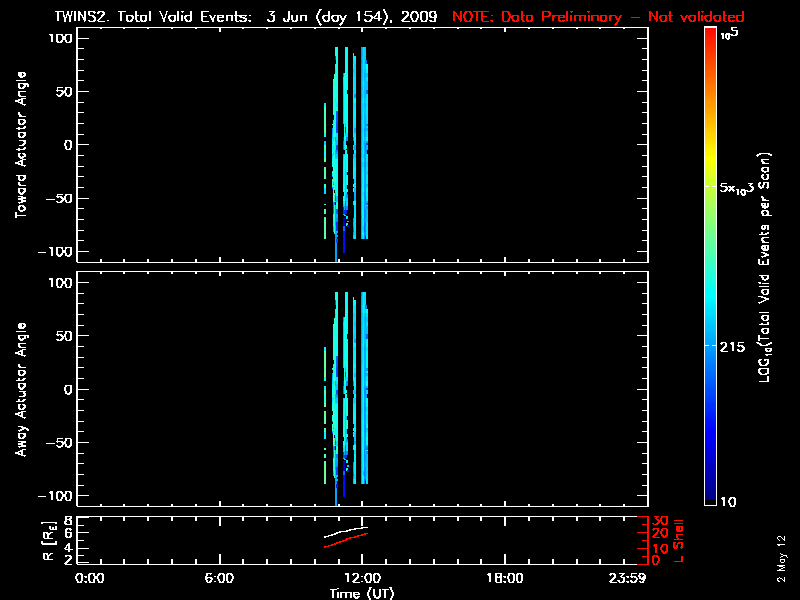Click the 'Away Actuator Angle' axis label
800x600 pixels.
21,391
